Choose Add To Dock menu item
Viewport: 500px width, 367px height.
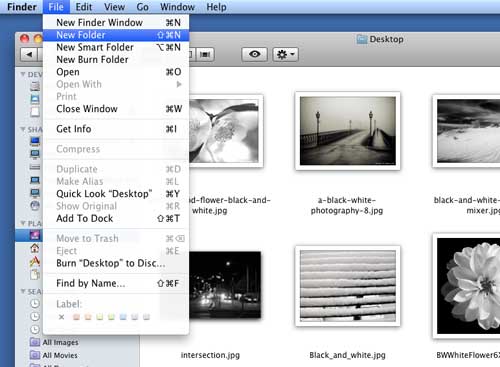click(116, 218)
